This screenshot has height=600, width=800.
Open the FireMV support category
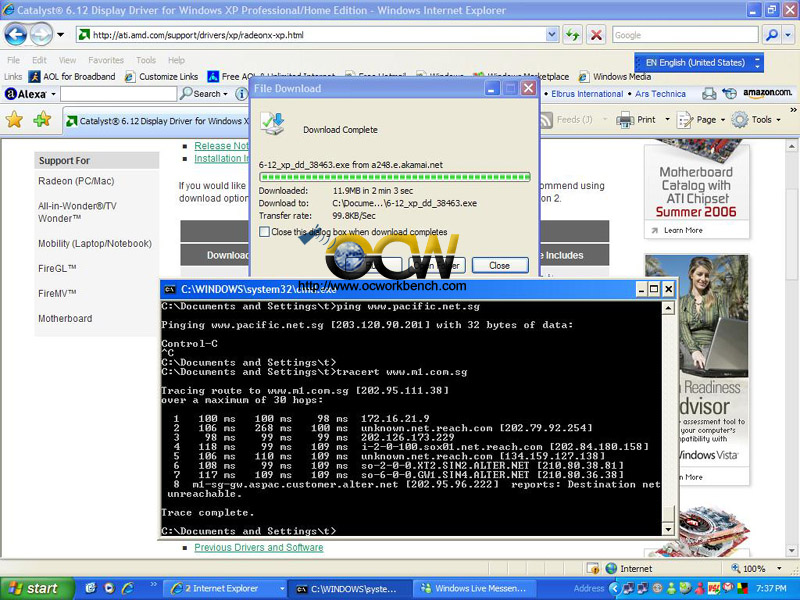(57, 293)
